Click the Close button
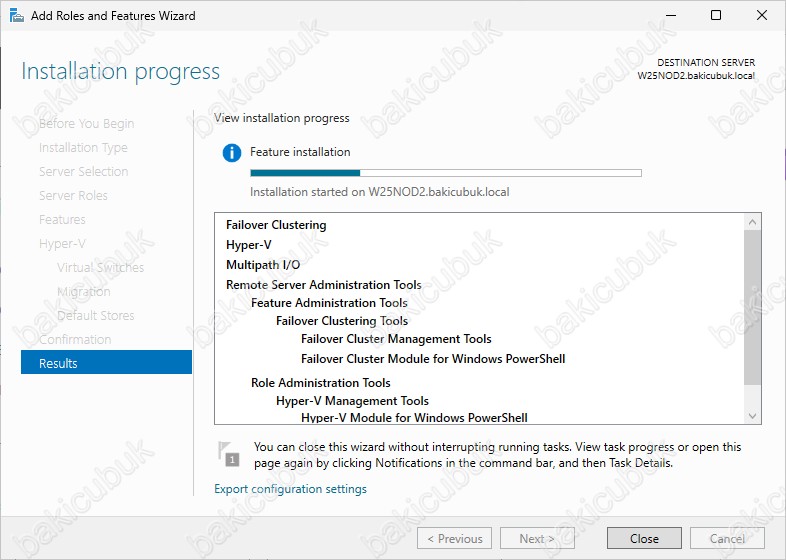 (x=644, y=538)
